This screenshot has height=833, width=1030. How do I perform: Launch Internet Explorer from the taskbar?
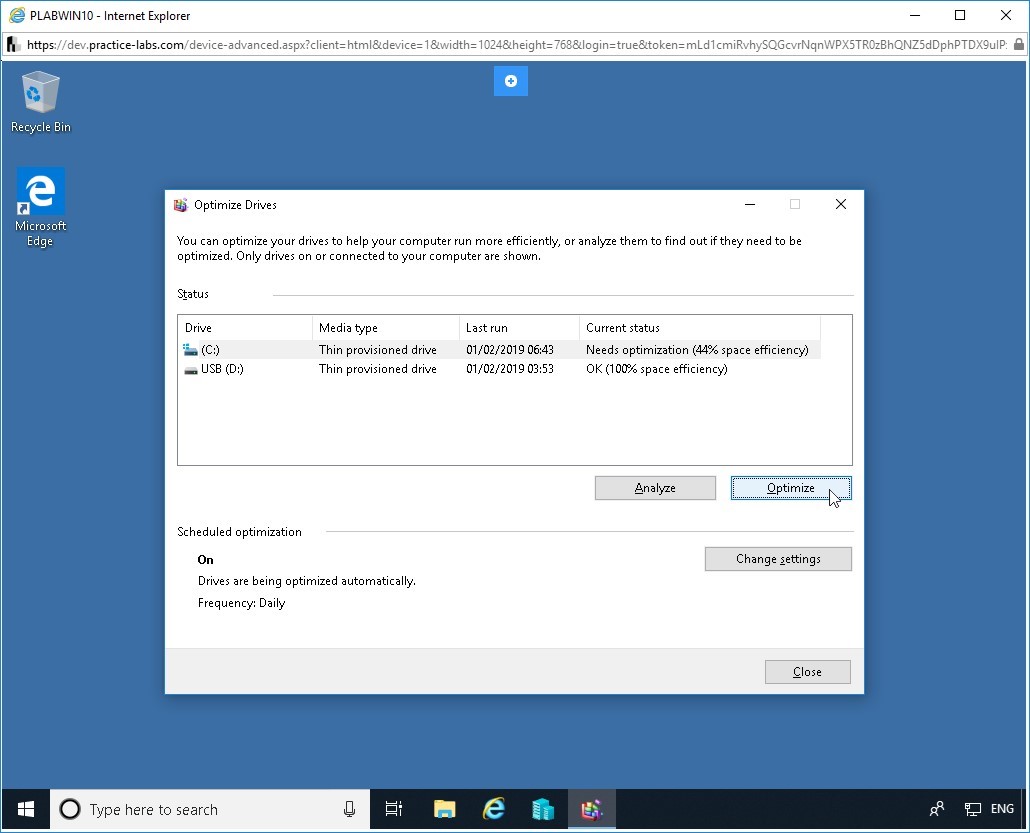494,809
